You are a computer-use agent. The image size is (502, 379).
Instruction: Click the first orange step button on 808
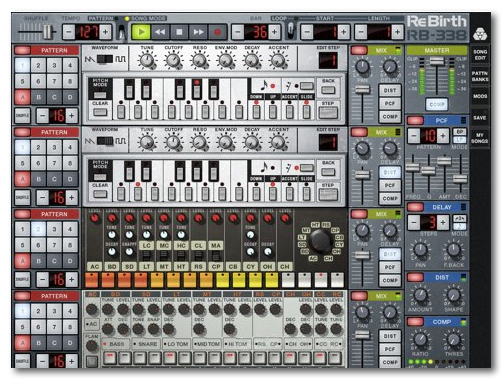[x=92, y=280]
